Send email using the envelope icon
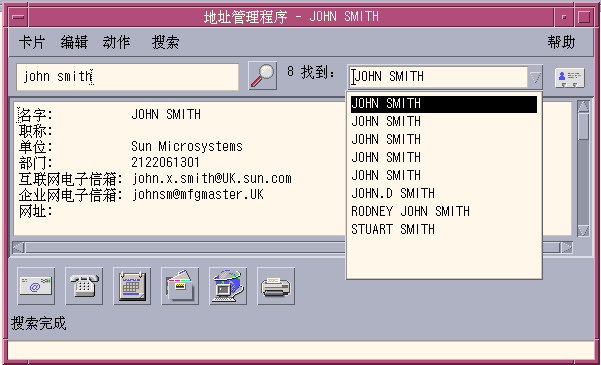 [36, 286]
